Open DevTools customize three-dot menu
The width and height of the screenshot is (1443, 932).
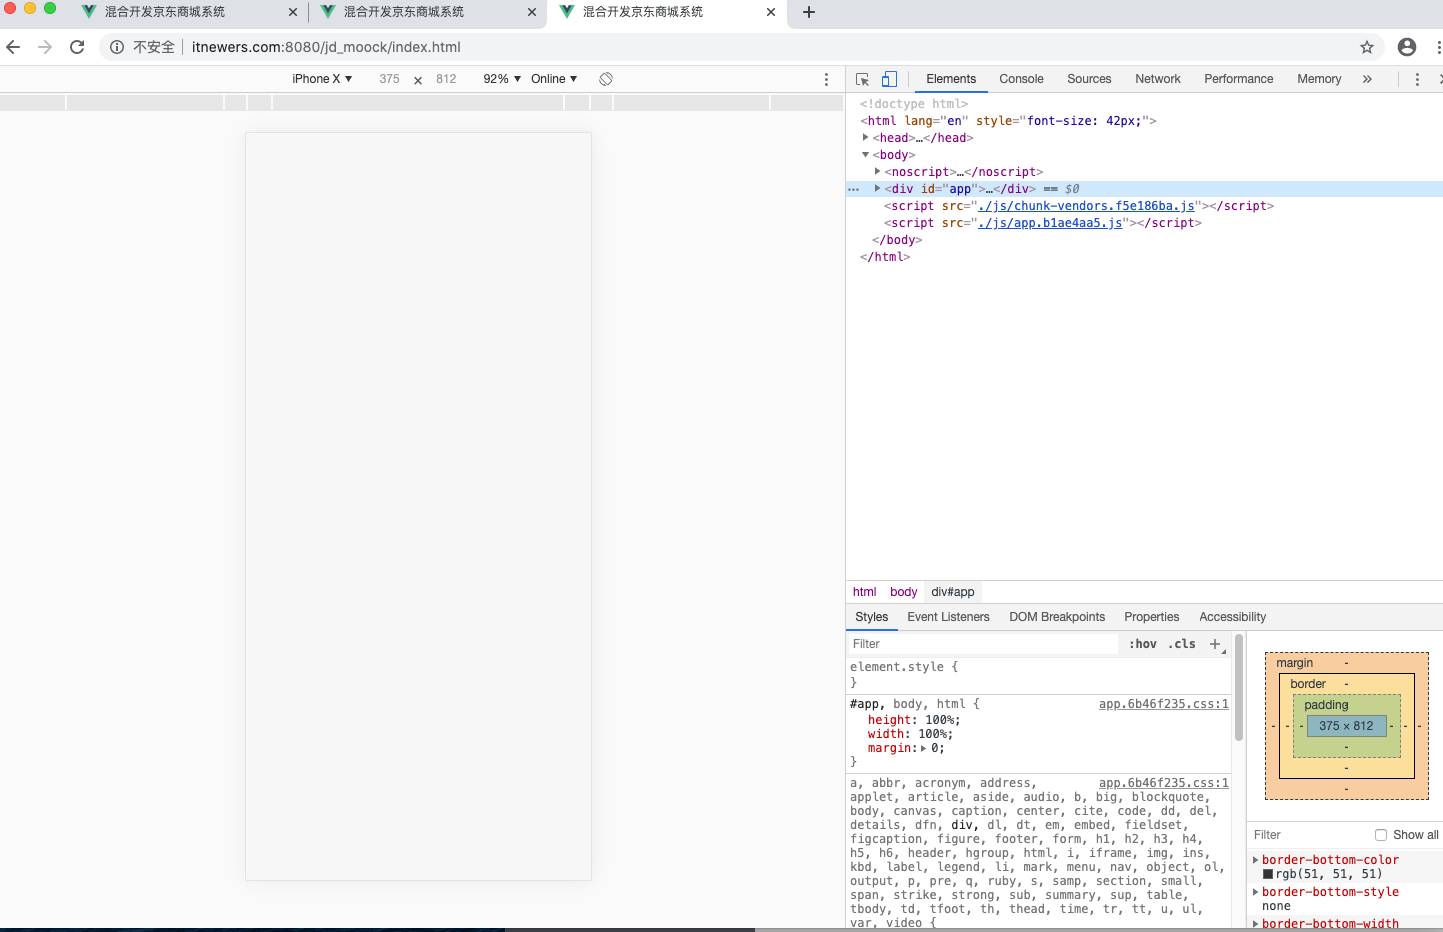(1417, 79)
